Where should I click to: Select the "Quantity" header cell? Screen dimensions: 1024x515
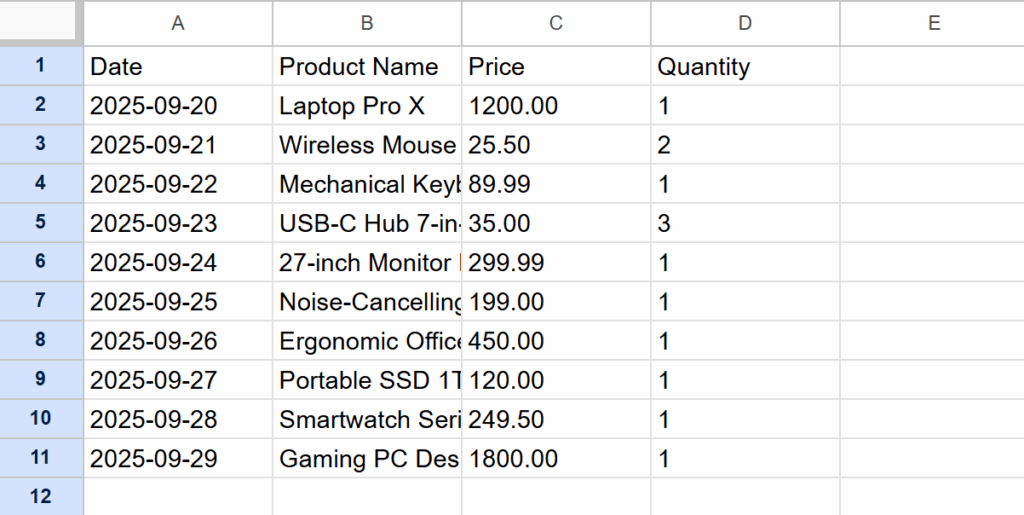point(745,67)
